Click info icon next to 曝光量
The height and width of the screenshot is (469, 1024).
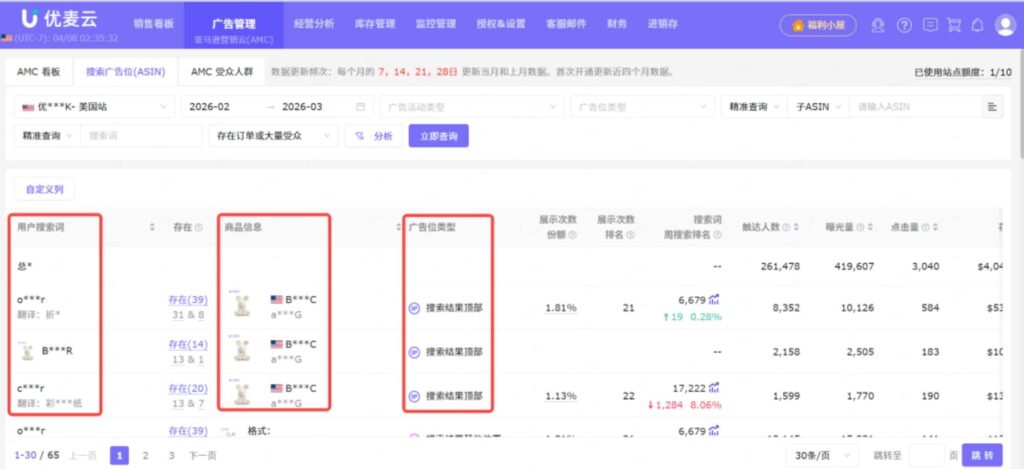[861, 227]
